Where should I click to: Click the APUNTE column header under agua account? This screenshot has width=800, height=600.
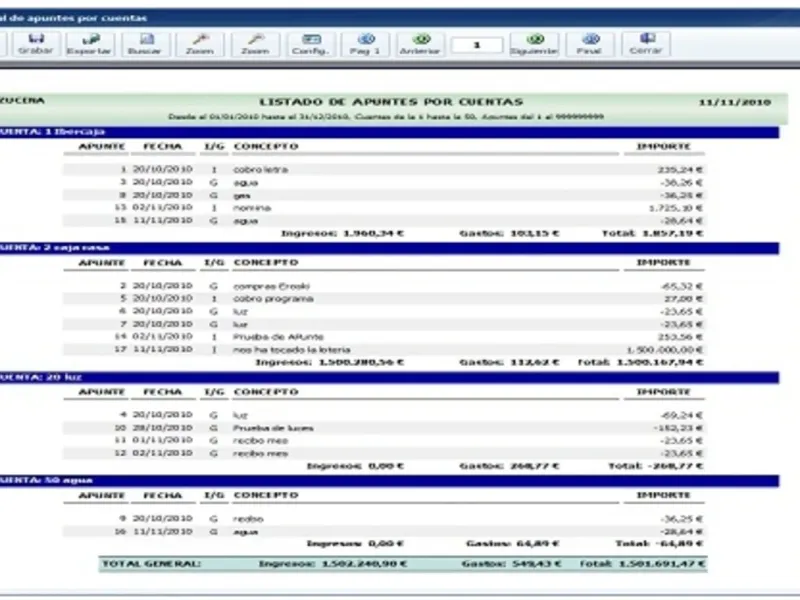pos(102,495)
